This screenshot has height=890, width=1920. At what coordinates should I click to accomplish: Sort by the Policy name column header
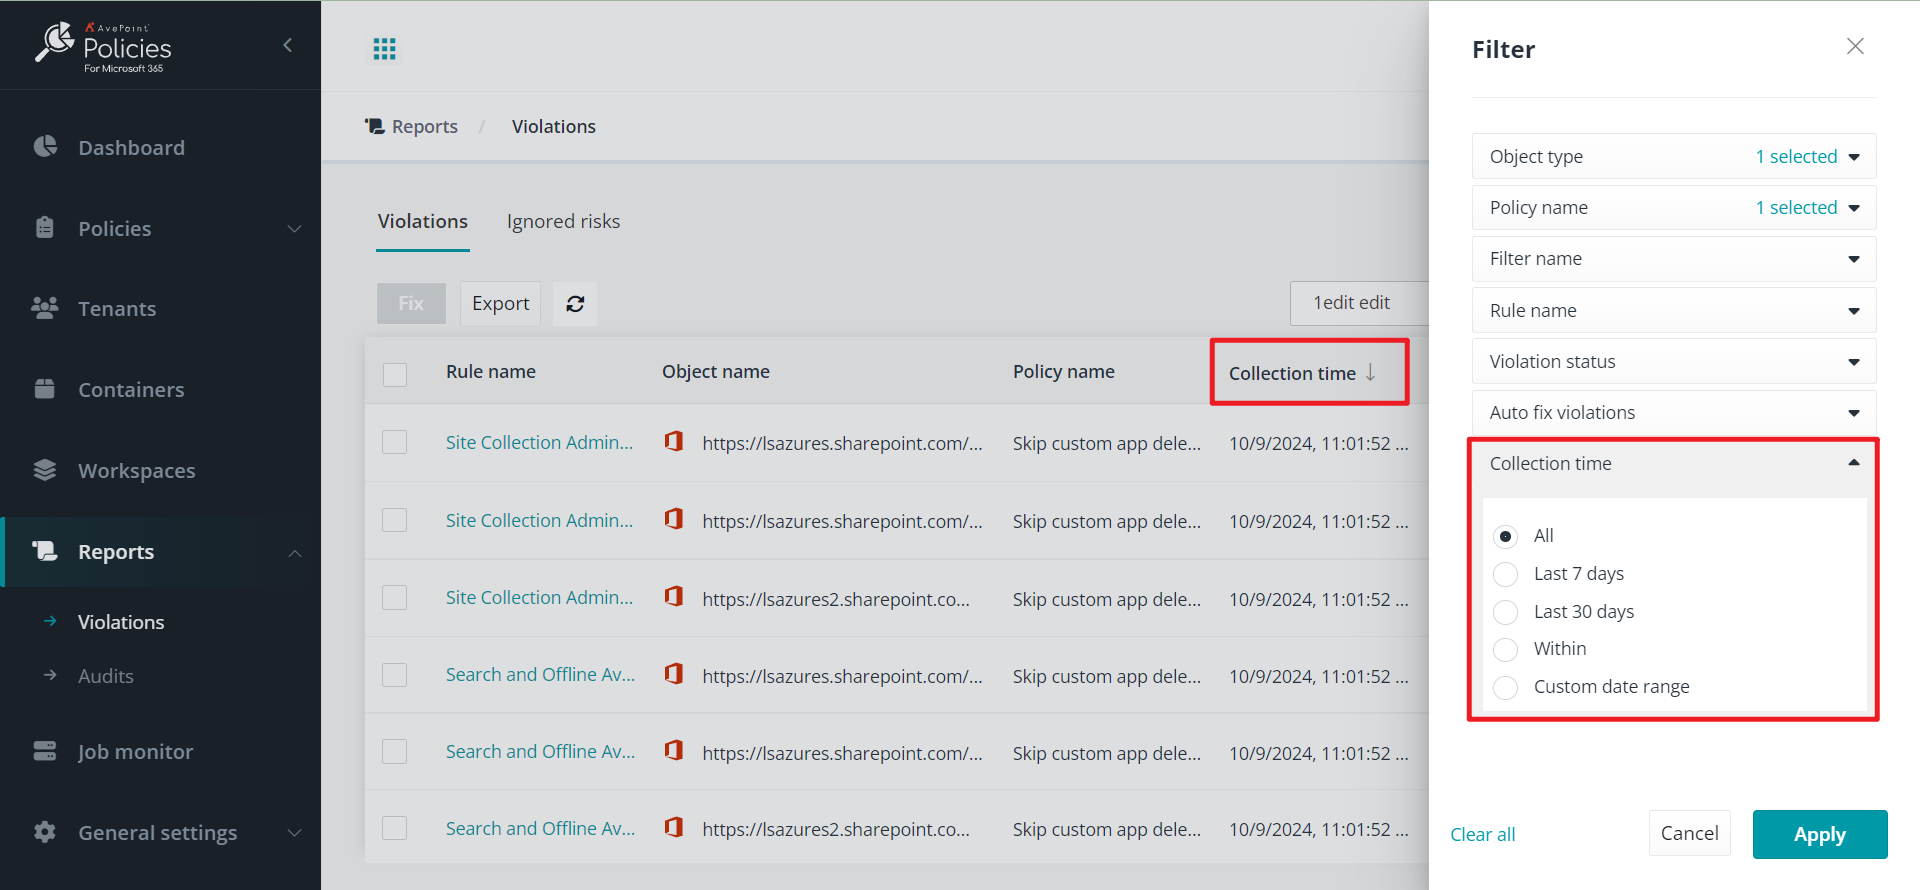click(1064, 372)
